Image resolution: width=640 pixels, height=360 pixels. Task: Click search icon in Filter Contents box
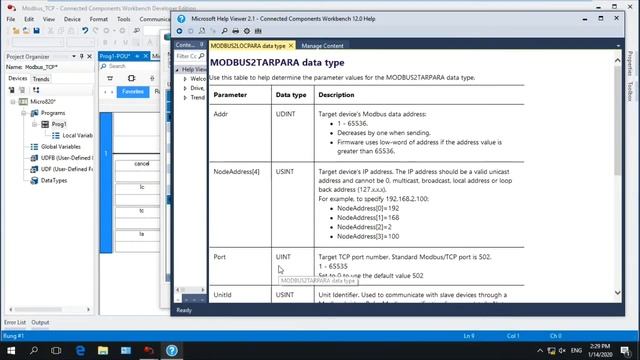point(202,56)
